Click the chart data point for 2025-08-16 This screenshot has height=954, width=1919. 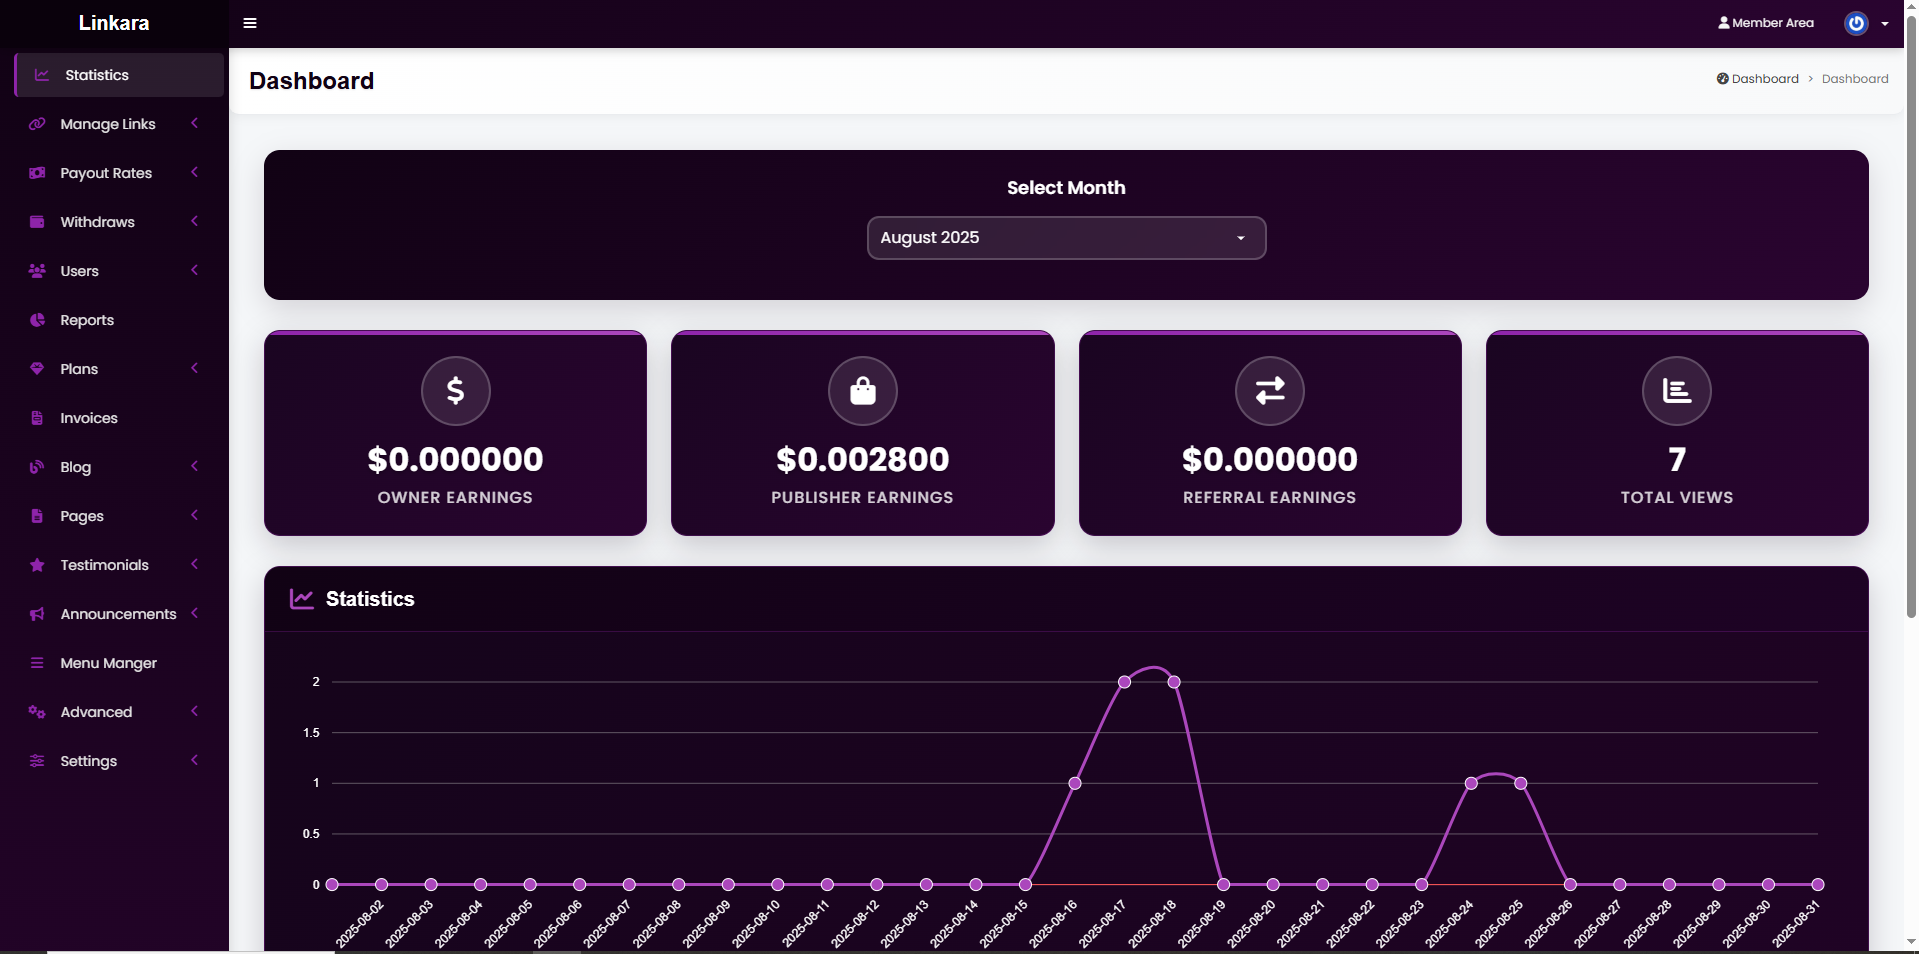click(1075, 783)
